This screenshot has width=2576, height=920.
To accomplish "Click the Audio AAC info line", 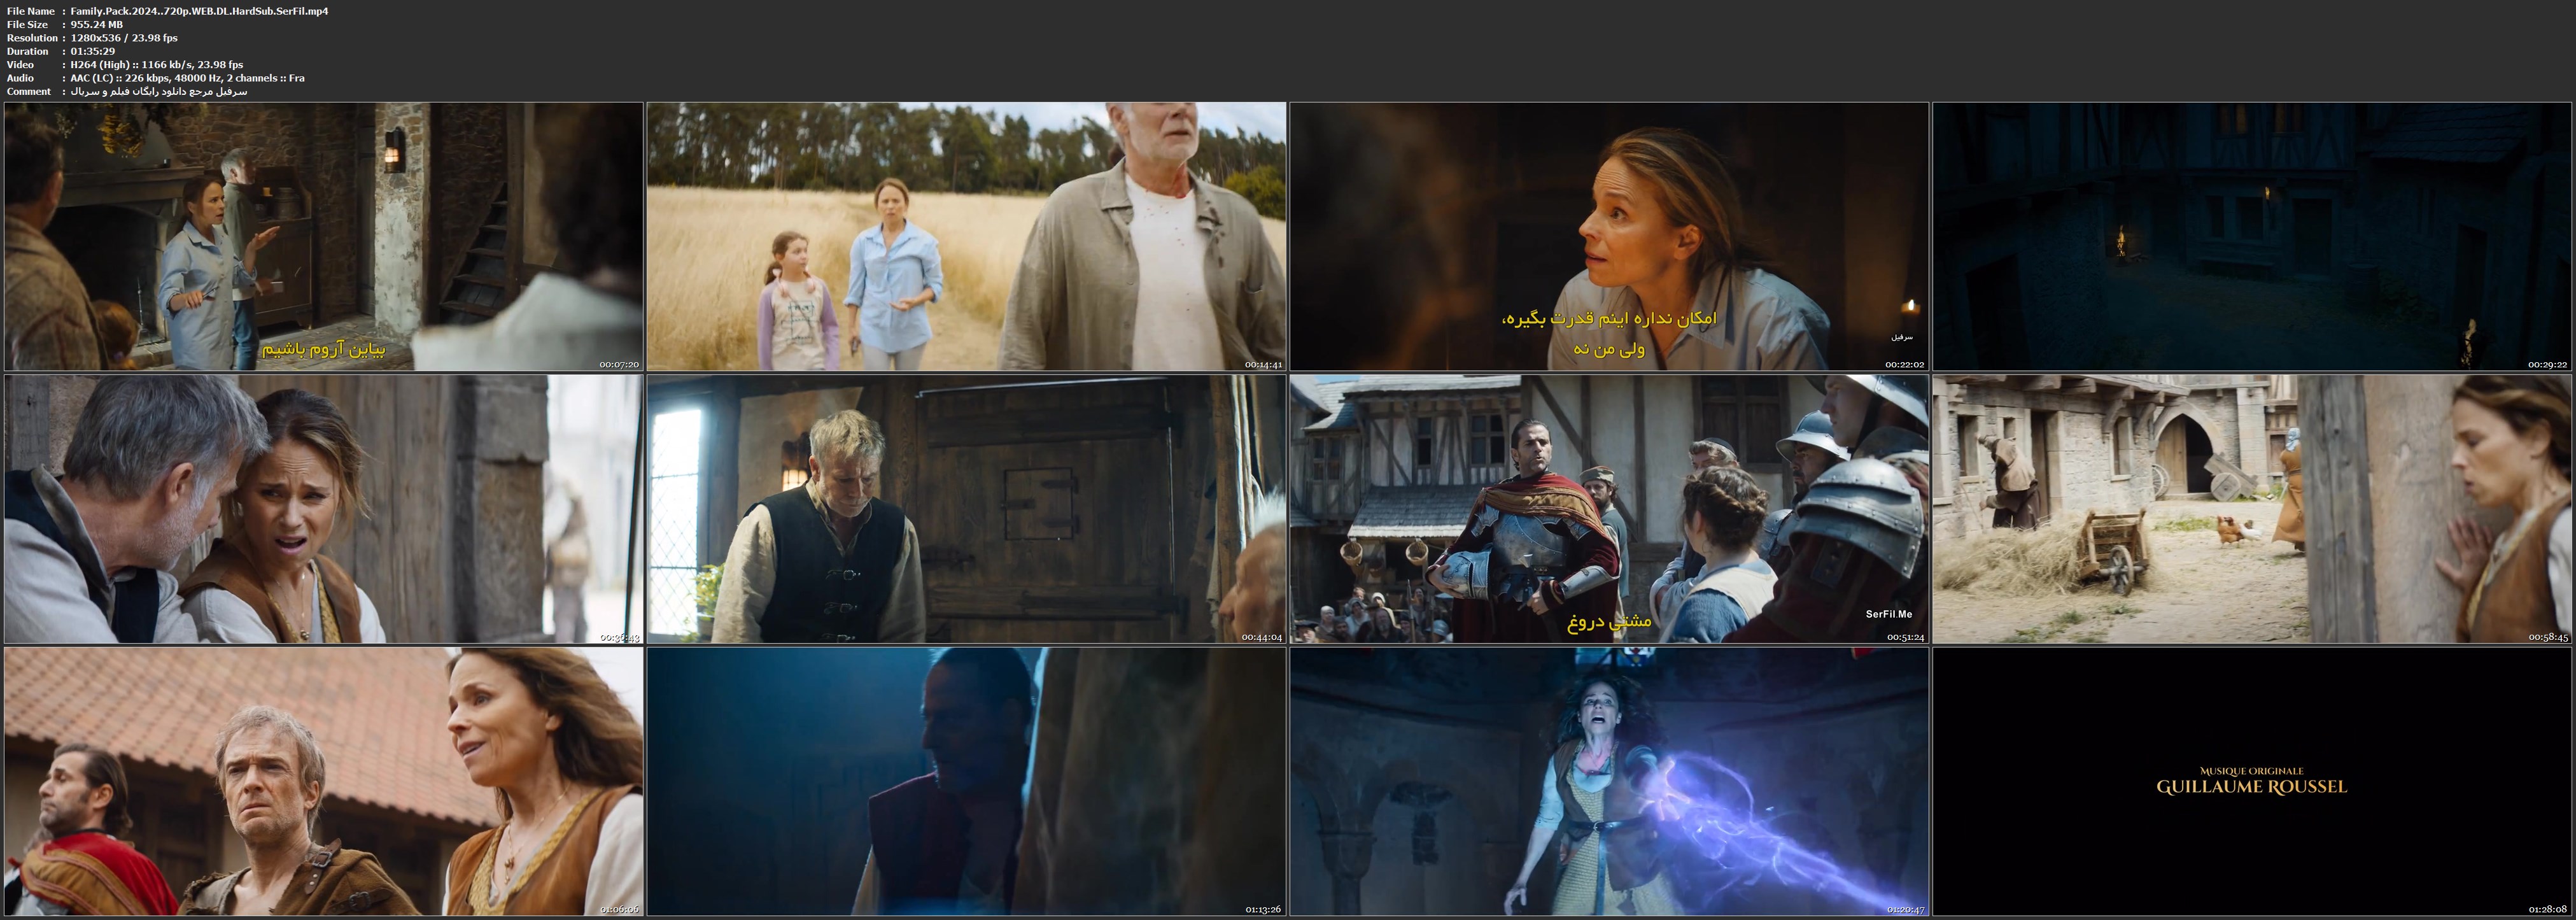I will [x=187, y=78].
